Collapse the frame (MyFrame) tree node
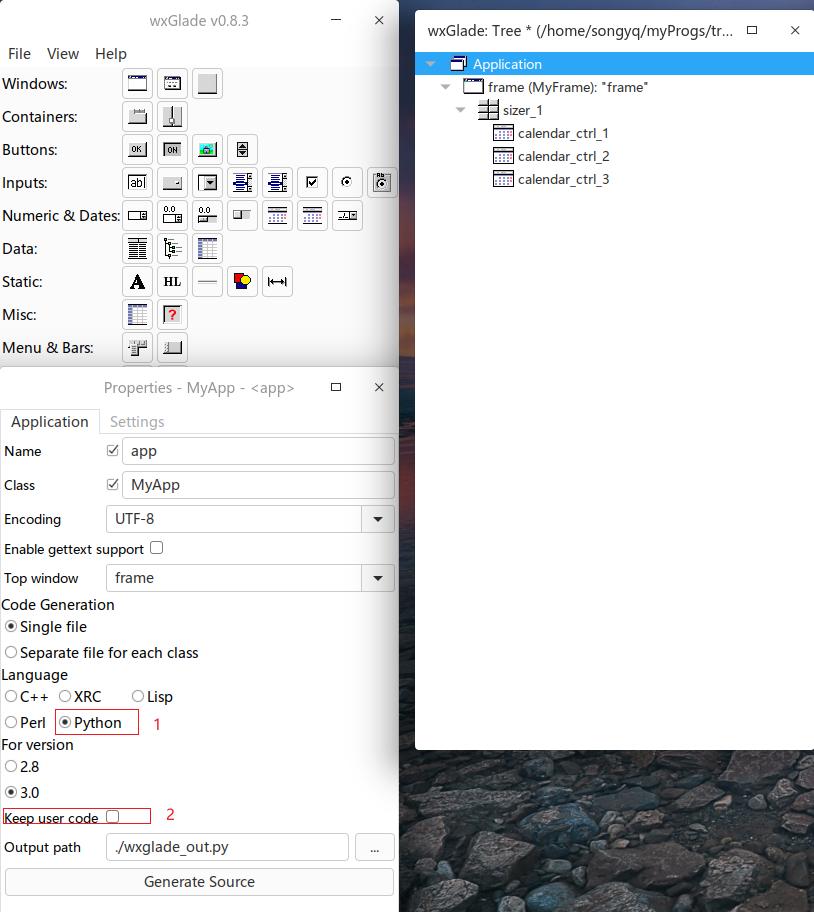This screenshot has width=814, height=912. click(x=446, y=87)
